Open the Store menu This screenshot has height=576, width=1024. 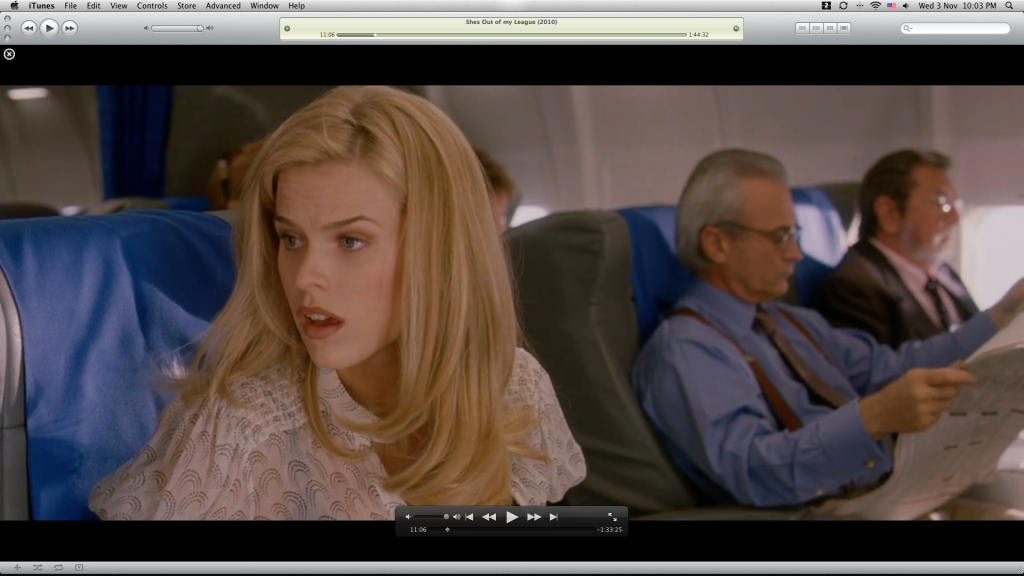186,6
